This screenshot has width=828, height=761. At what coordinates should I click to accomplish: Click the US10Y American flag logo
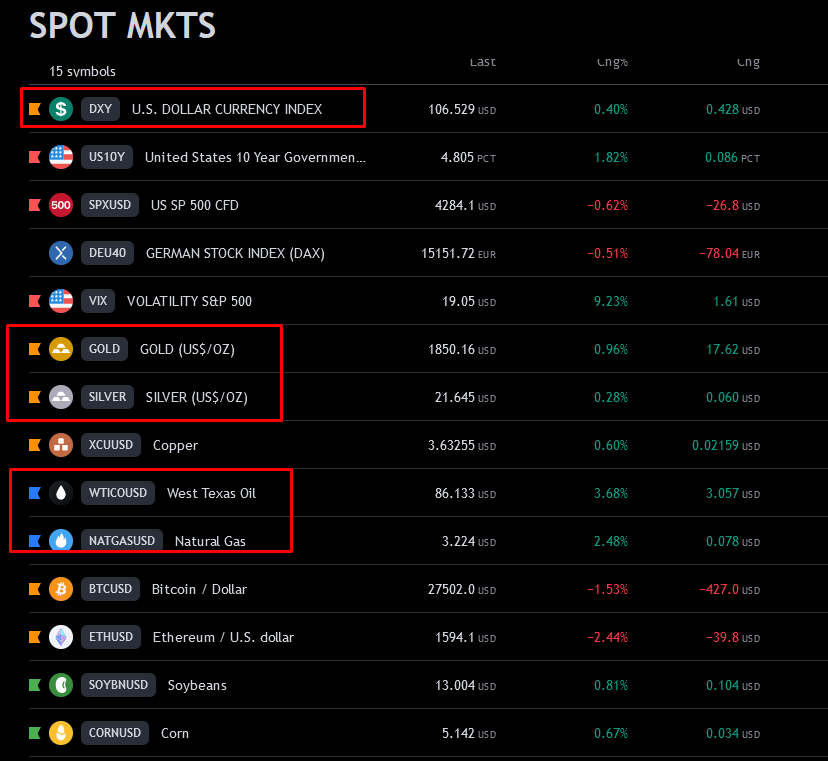(61, 157)
